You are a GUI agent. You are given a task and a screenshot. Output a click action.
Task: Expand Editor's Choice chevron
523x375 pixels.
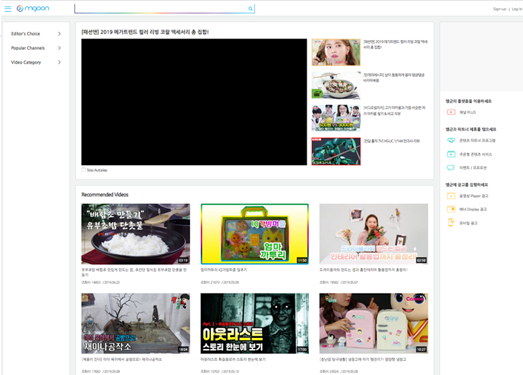click(59, 34)
